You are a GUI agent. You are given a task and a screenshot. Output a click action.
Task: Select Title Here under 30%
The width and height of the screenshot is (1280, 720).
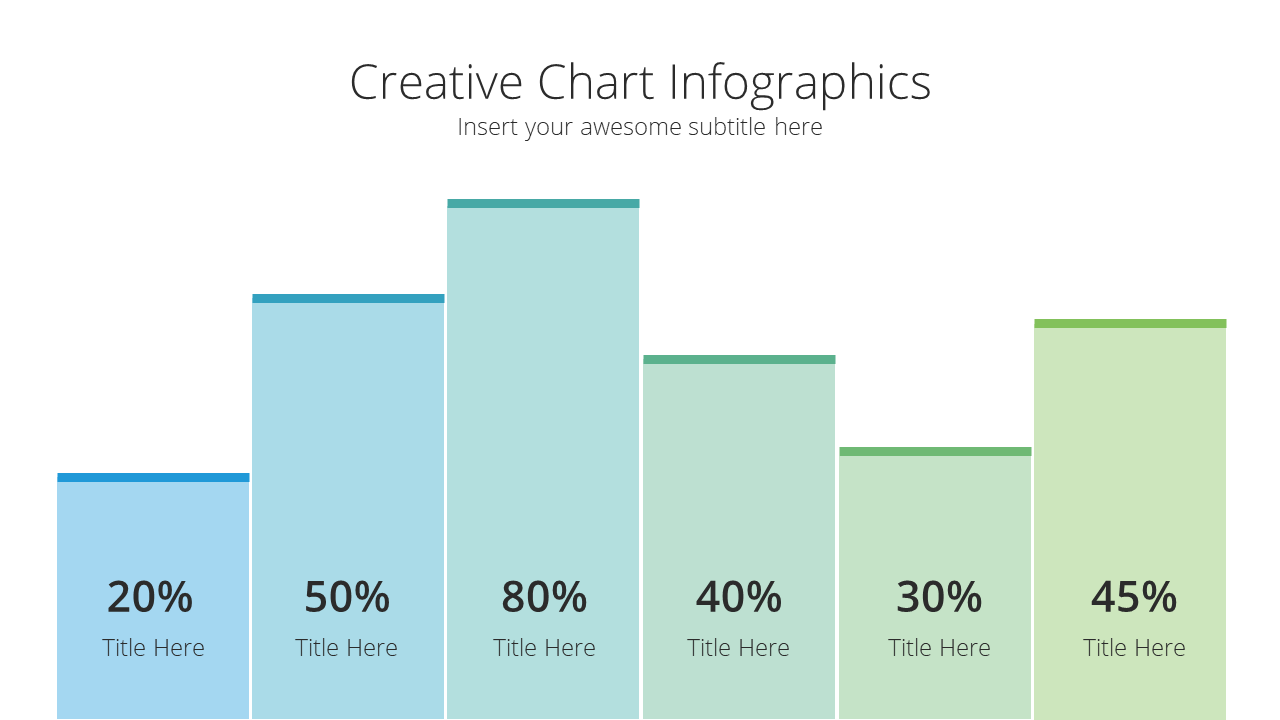939,648
